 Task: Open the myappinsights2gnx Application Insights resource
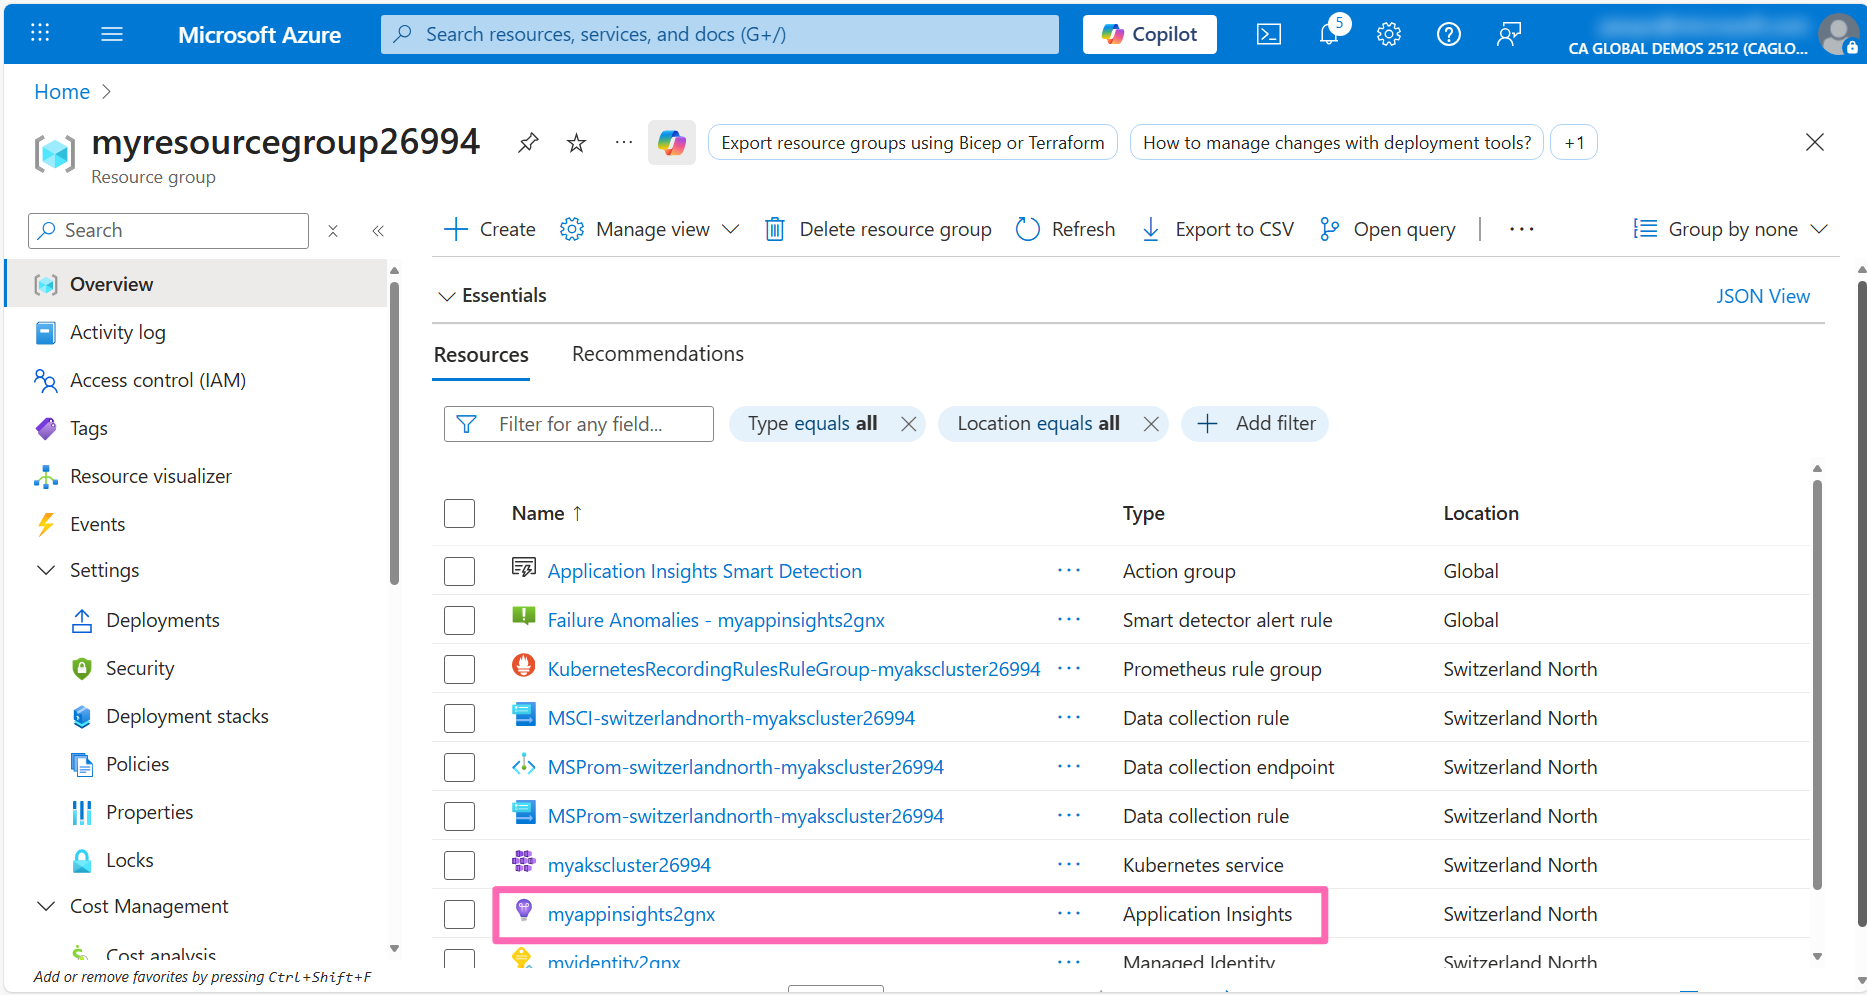[631, 913]
